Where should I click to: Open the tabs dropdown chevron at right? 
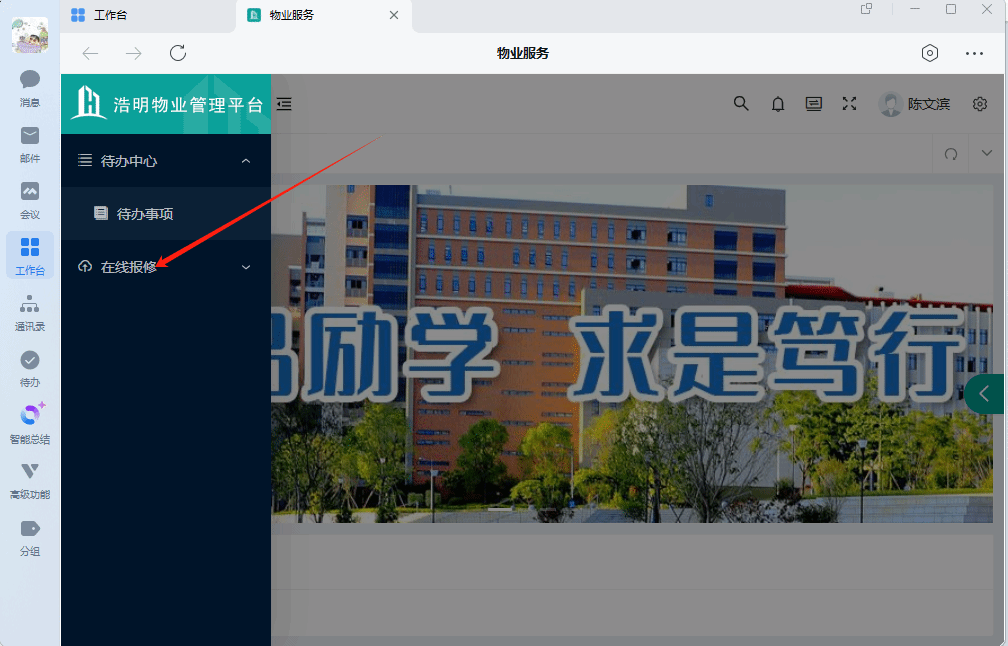[x=987, y=153]
